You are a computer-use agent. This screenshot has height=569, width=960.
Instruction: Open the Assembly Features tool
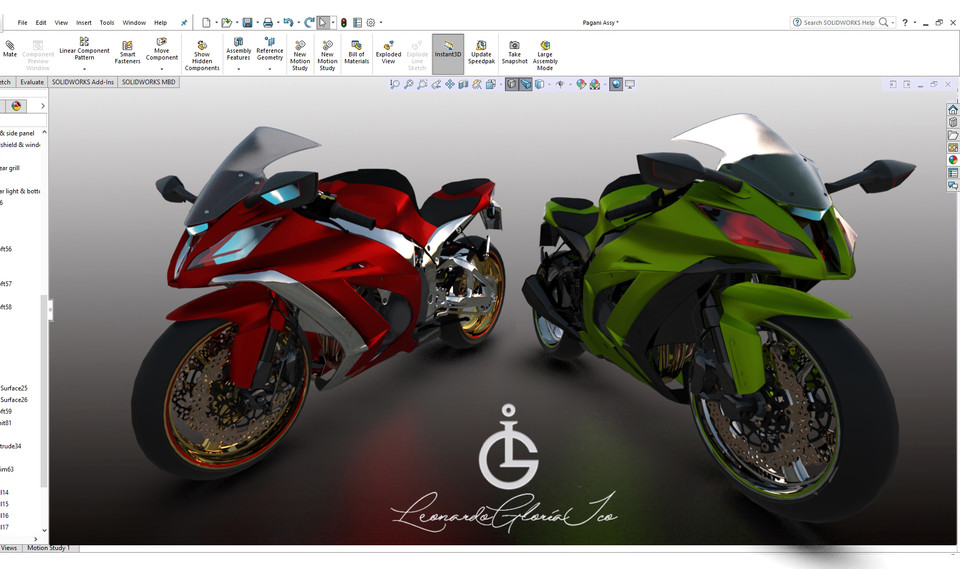238,48
